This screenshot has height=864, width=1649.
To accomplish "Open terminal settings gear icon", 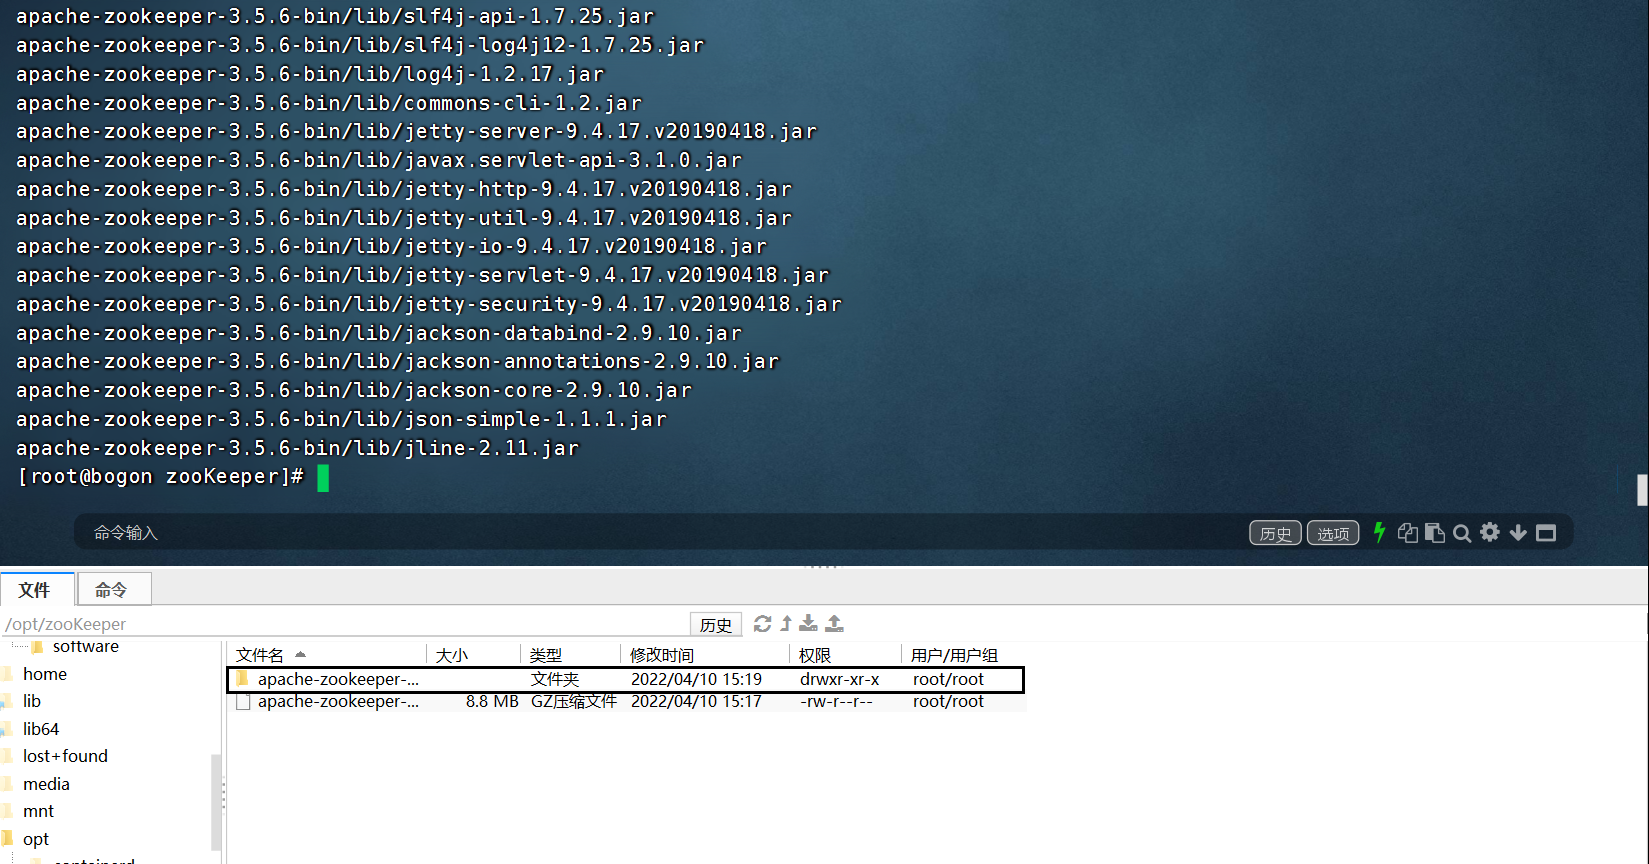I will tap(1490, 532).
